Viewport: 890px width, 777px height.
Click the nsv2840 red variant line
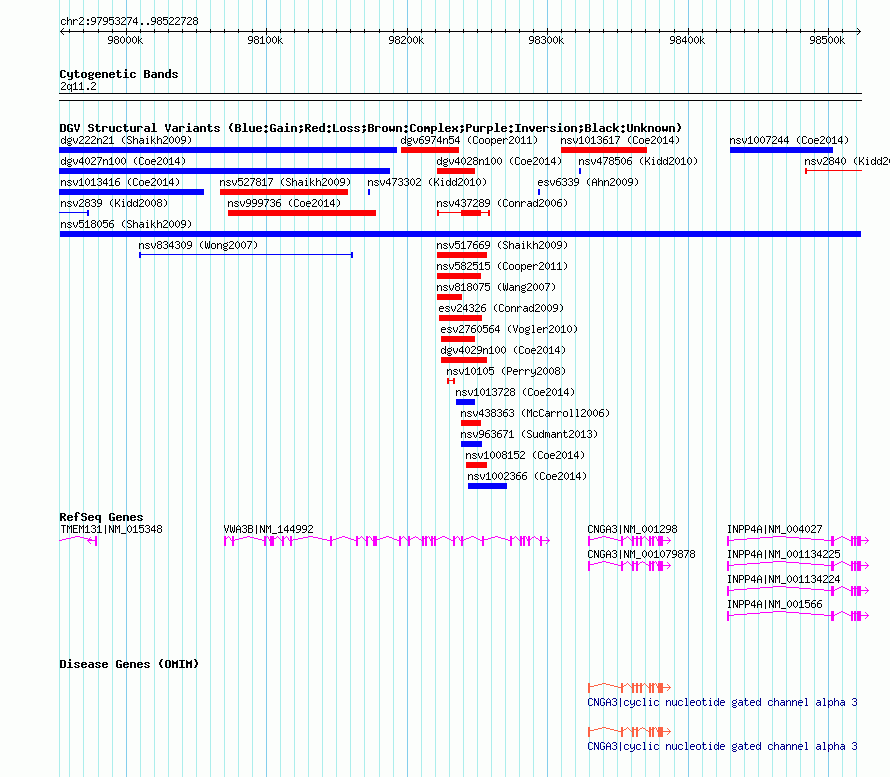pos(833,171)
